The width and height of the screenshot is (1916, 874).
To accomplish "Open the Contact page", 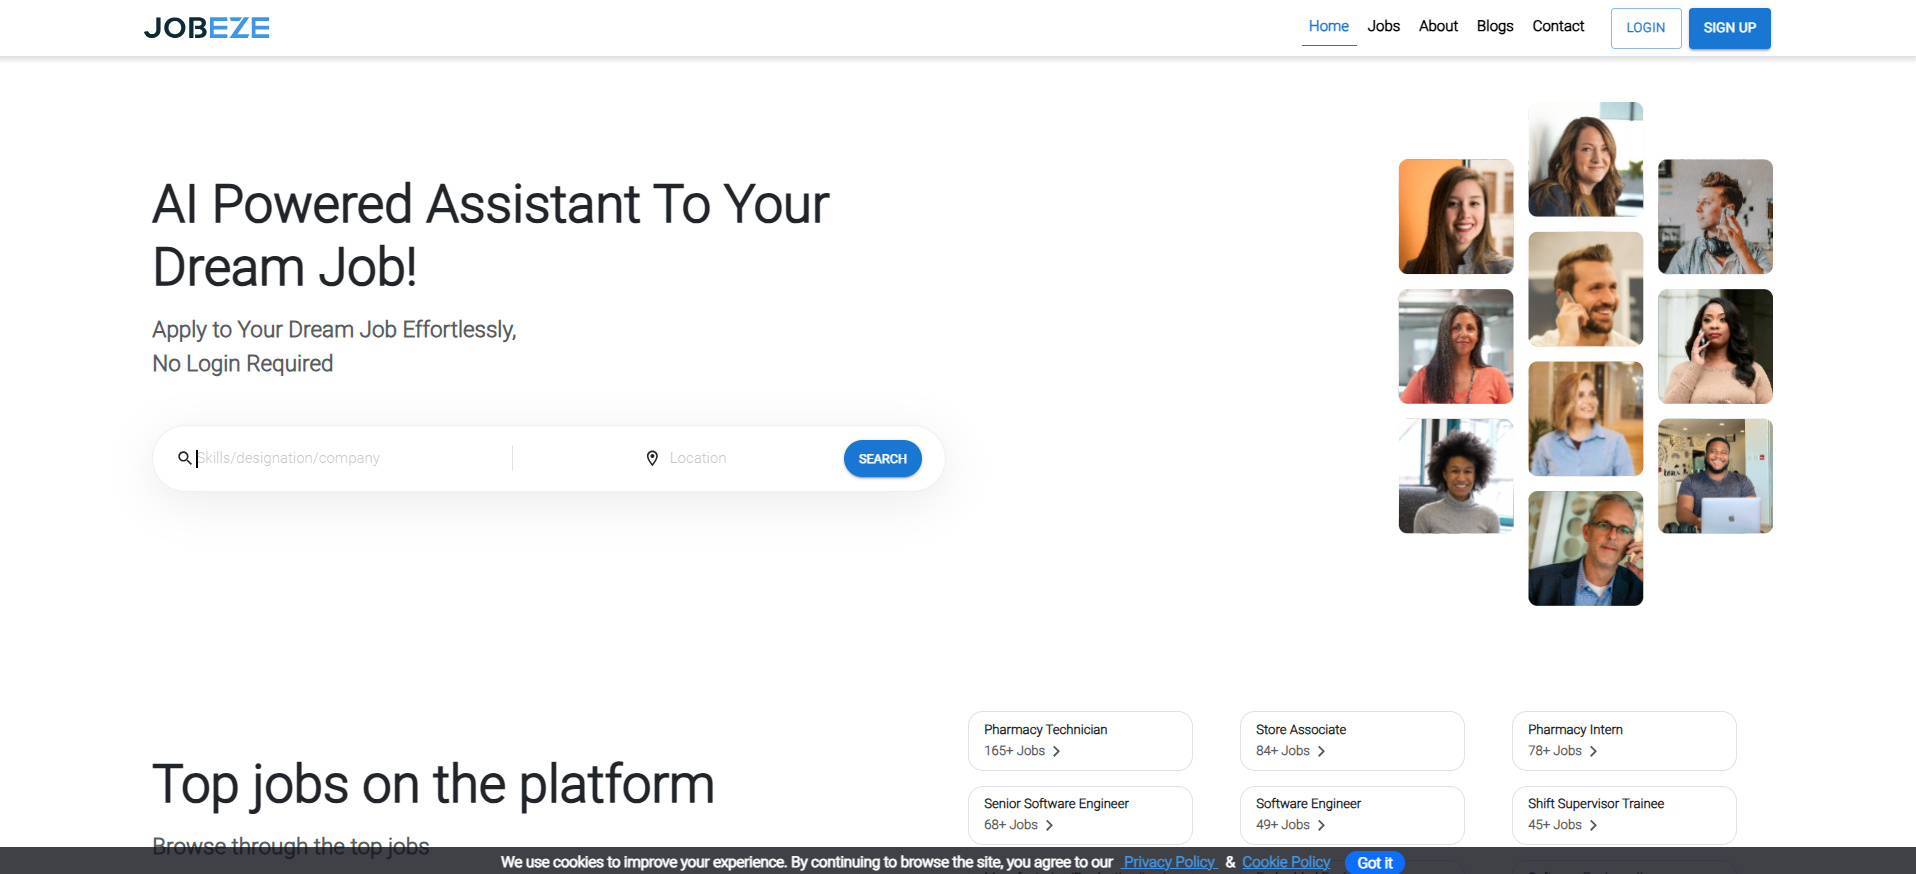I will (1558, 26).
